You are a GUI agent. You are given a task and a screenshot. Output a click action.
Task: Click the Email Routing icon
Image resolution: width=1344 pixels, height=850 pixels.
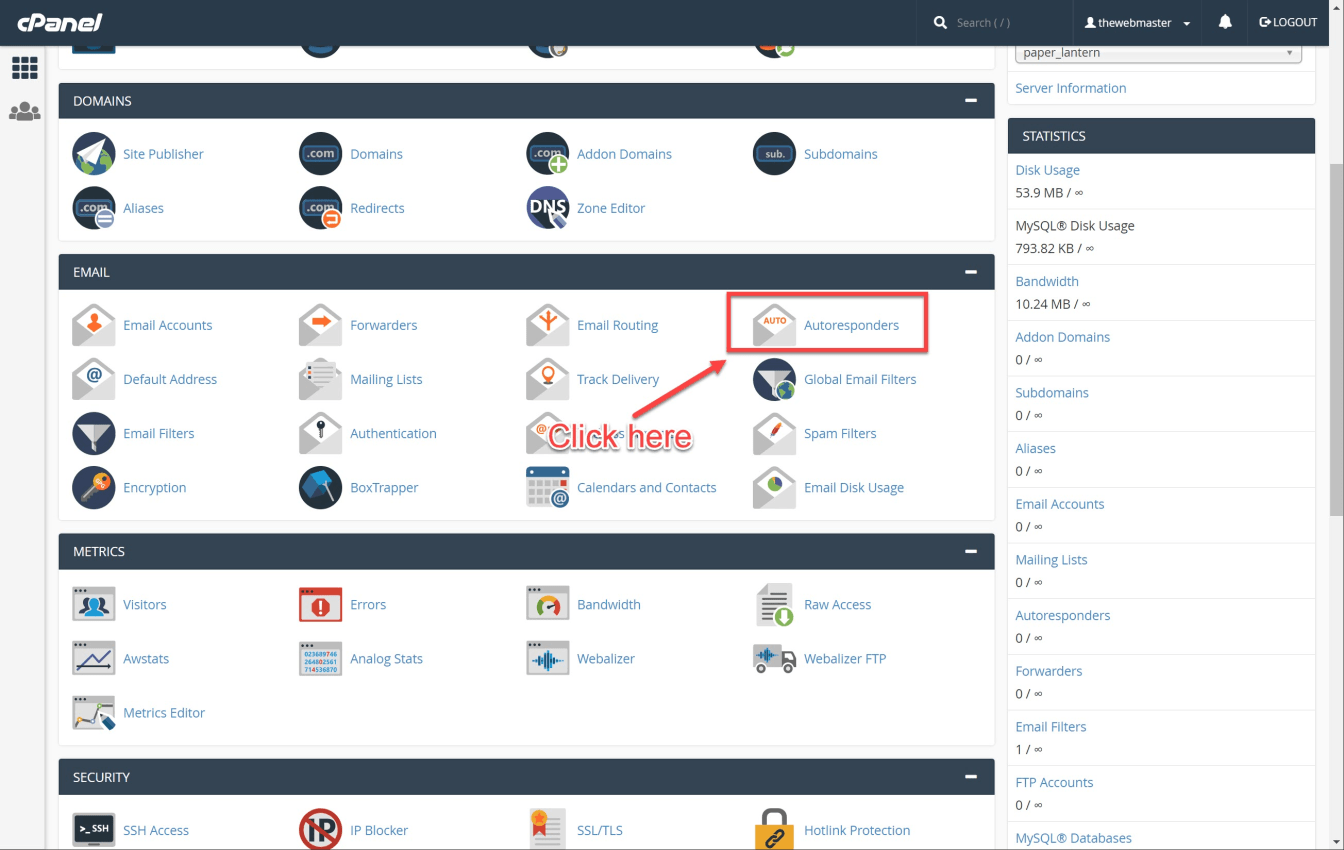[x=548, y=325]
